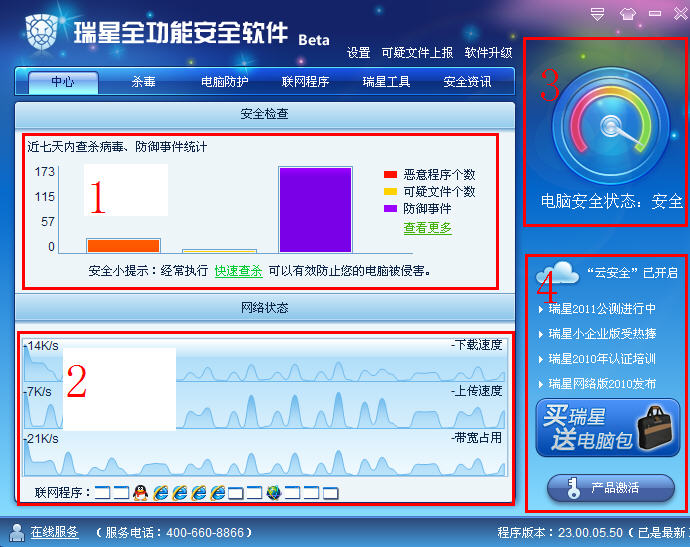Open the main menu dropdown icon in title bar
690x547 pixels.
coord(597,14)
